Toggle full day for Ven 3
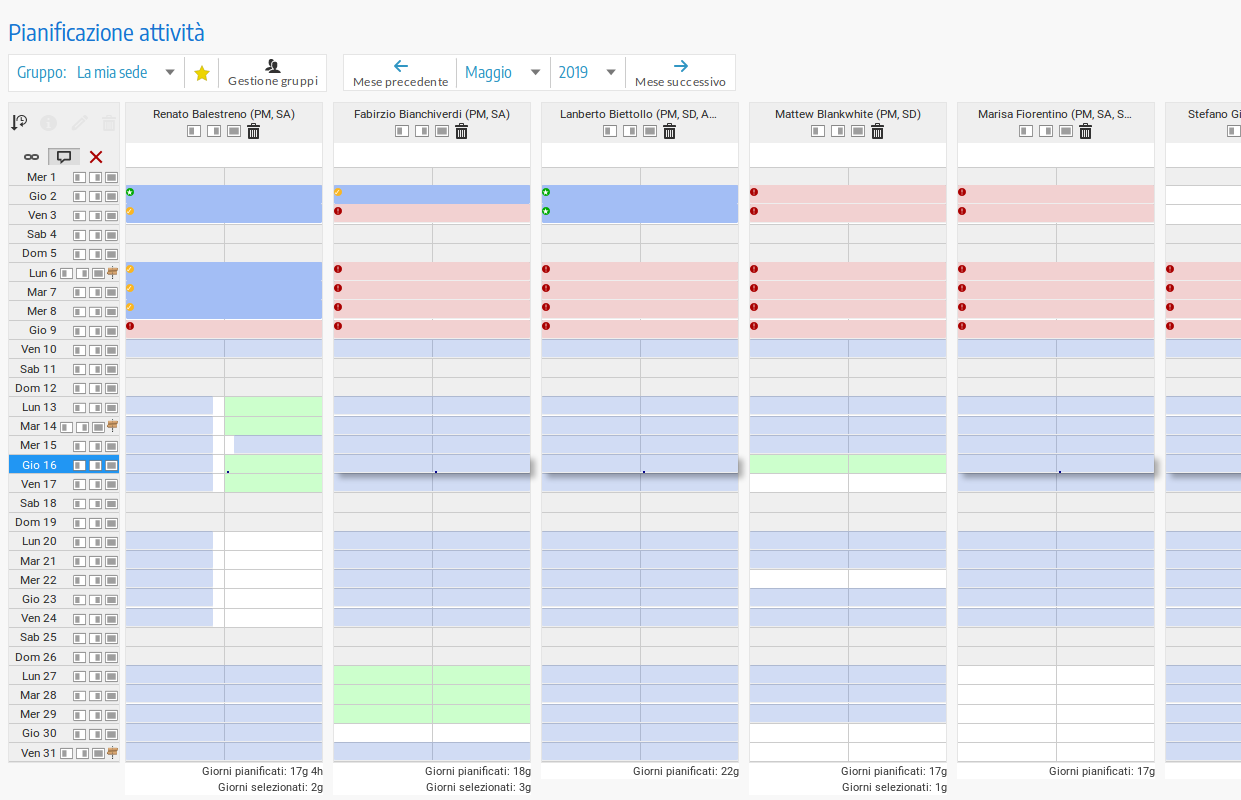 tap(111, 216)
